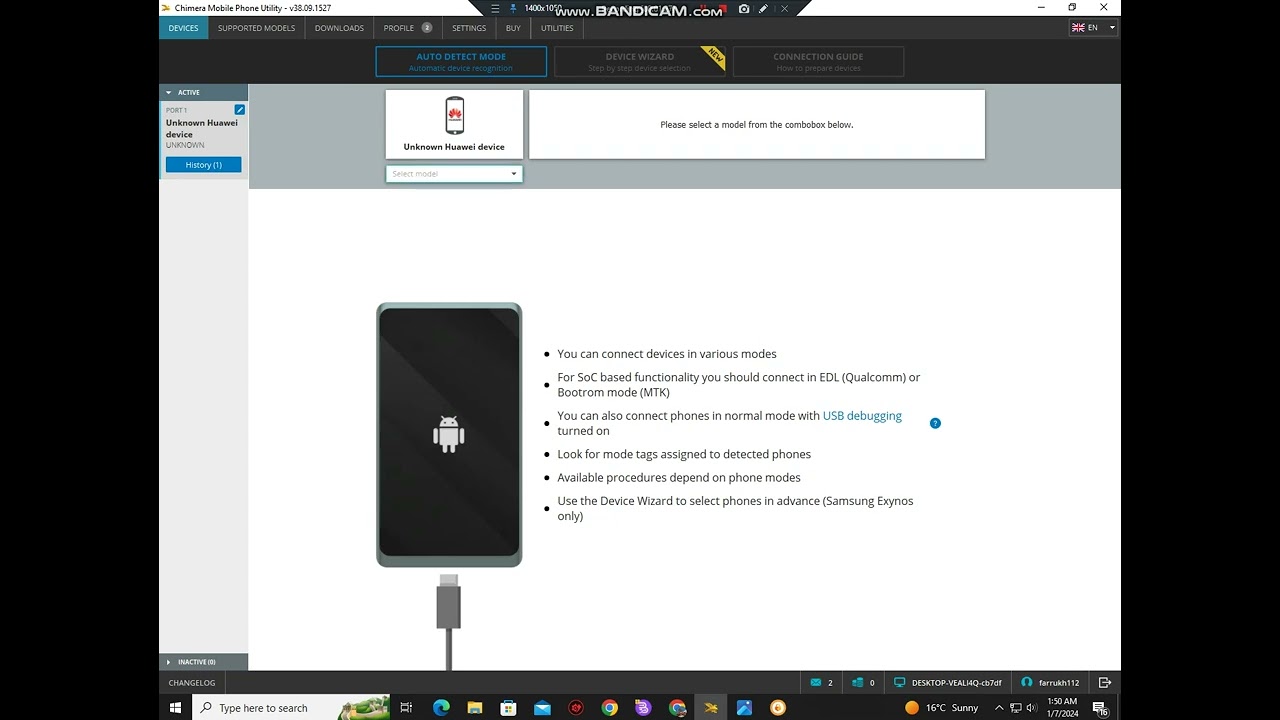The height and width of the screenshot is (720, 1280).
Task: Open the Select model combobox
Action: coord(454,174)
